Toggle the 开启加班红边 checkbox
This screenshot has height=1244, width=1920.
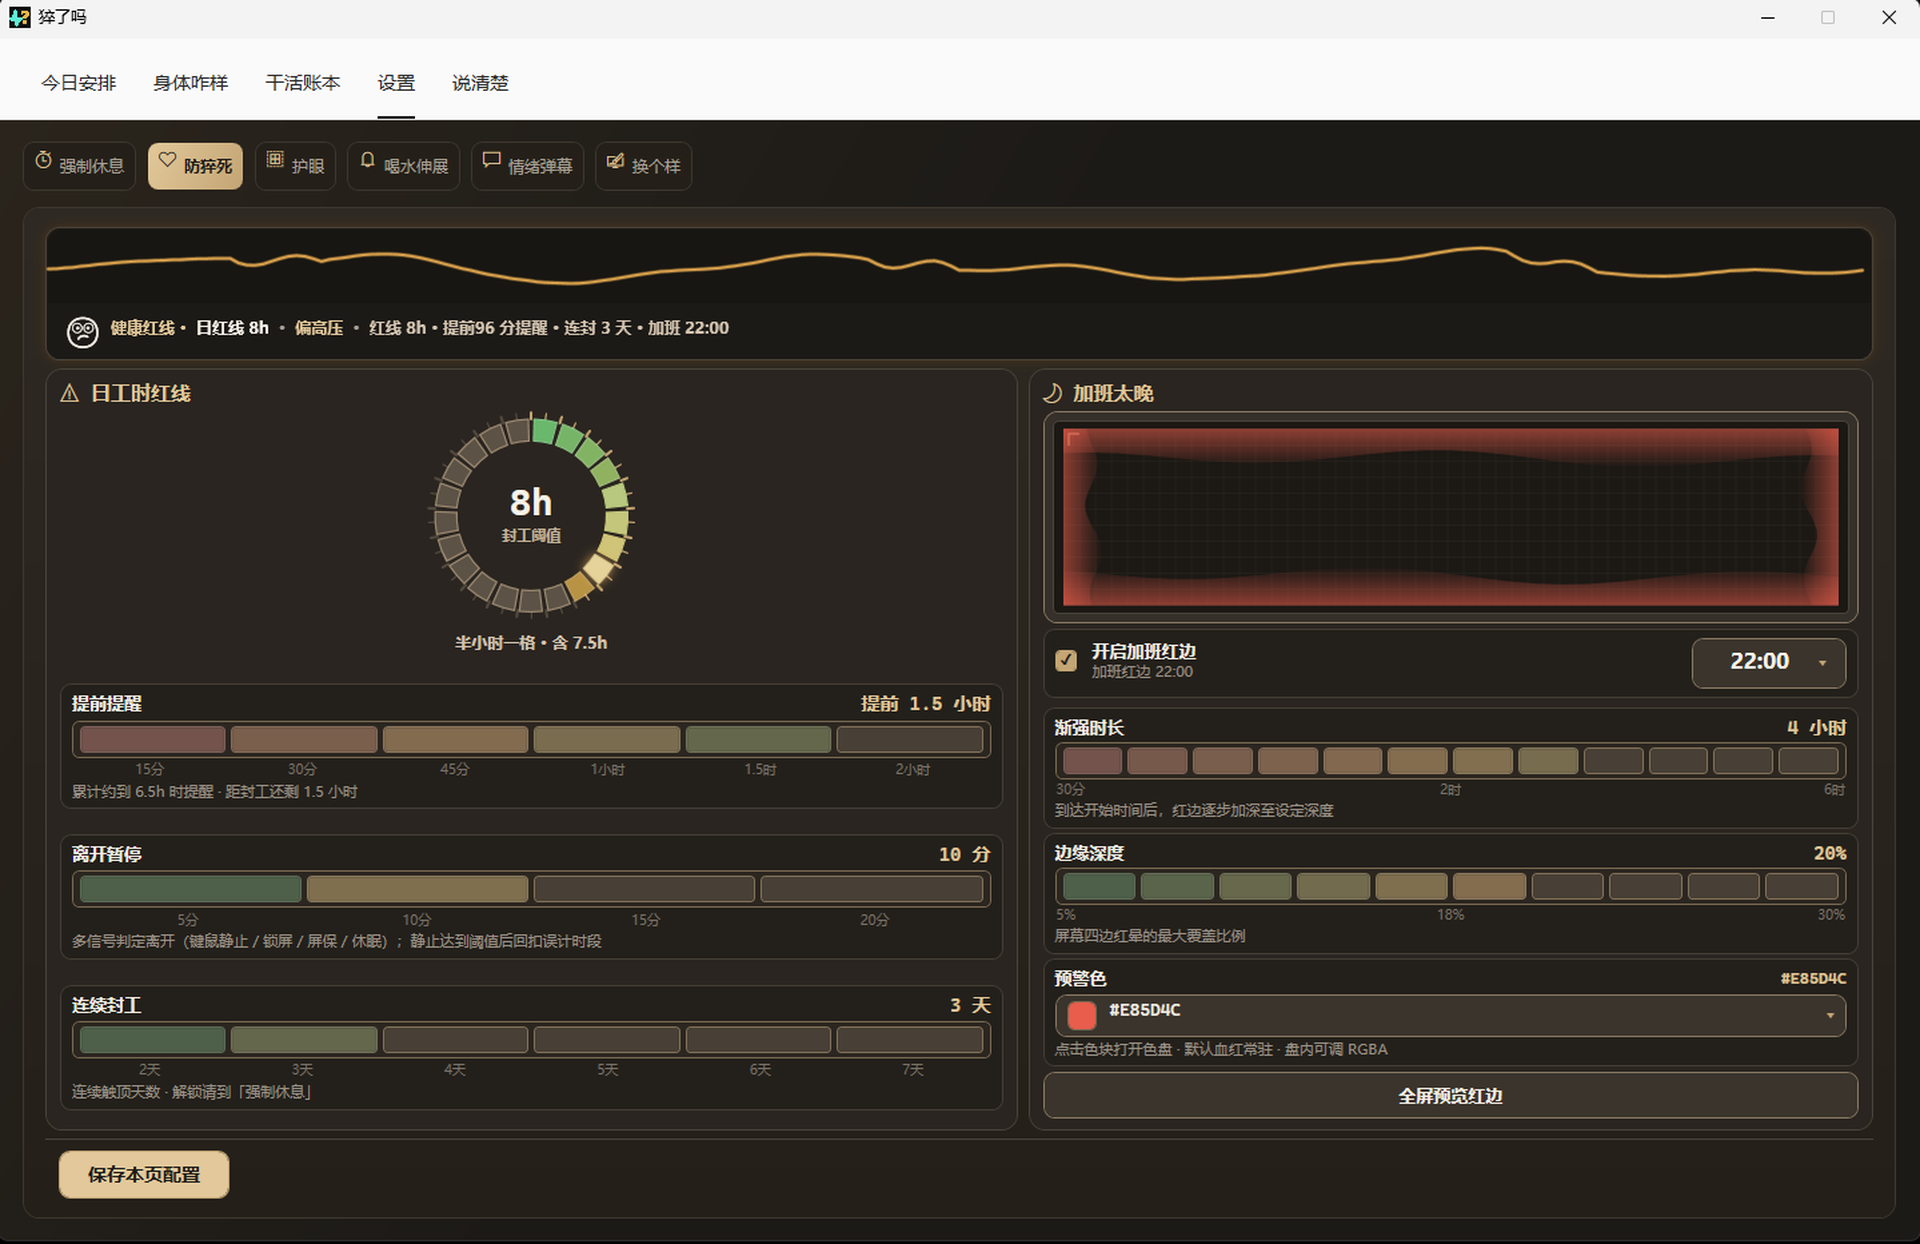(1066, 661)
